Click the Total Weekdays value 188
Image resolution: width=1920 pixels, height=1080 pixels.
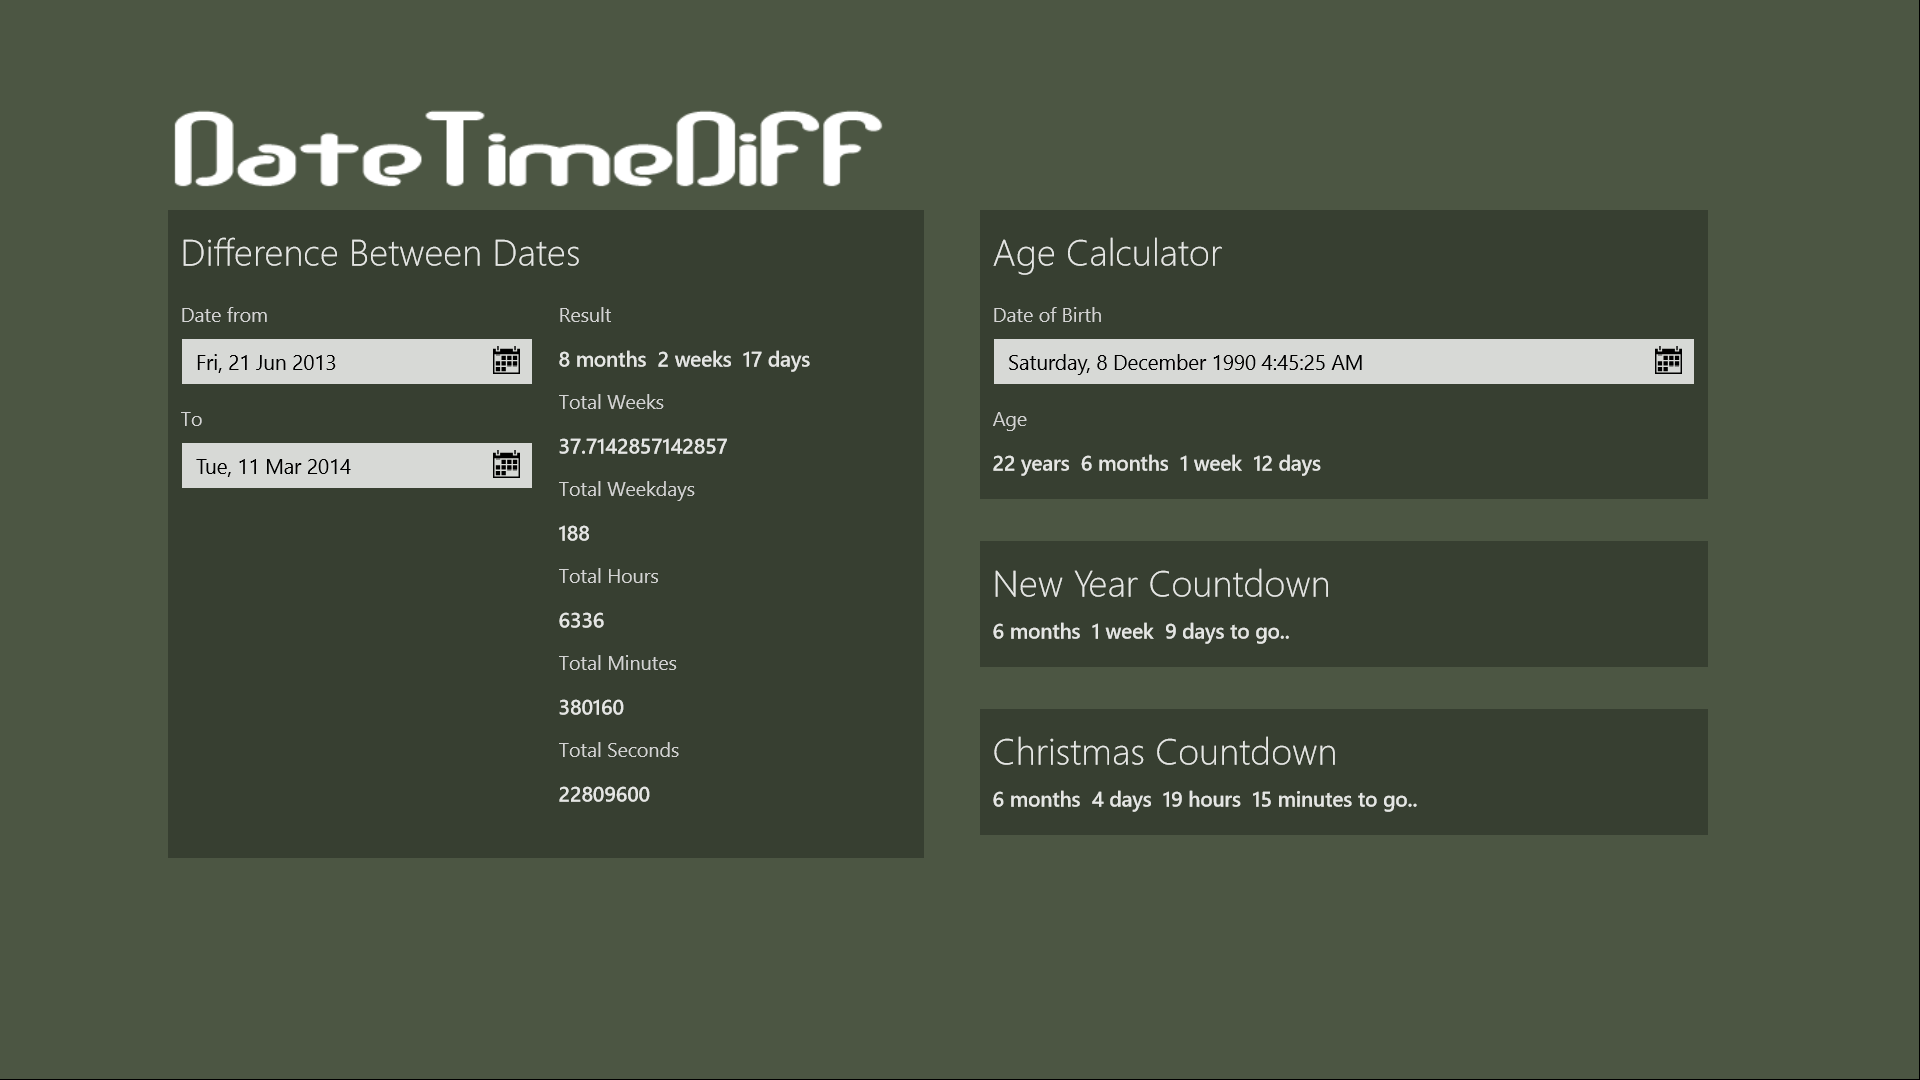tap(574, 534)
